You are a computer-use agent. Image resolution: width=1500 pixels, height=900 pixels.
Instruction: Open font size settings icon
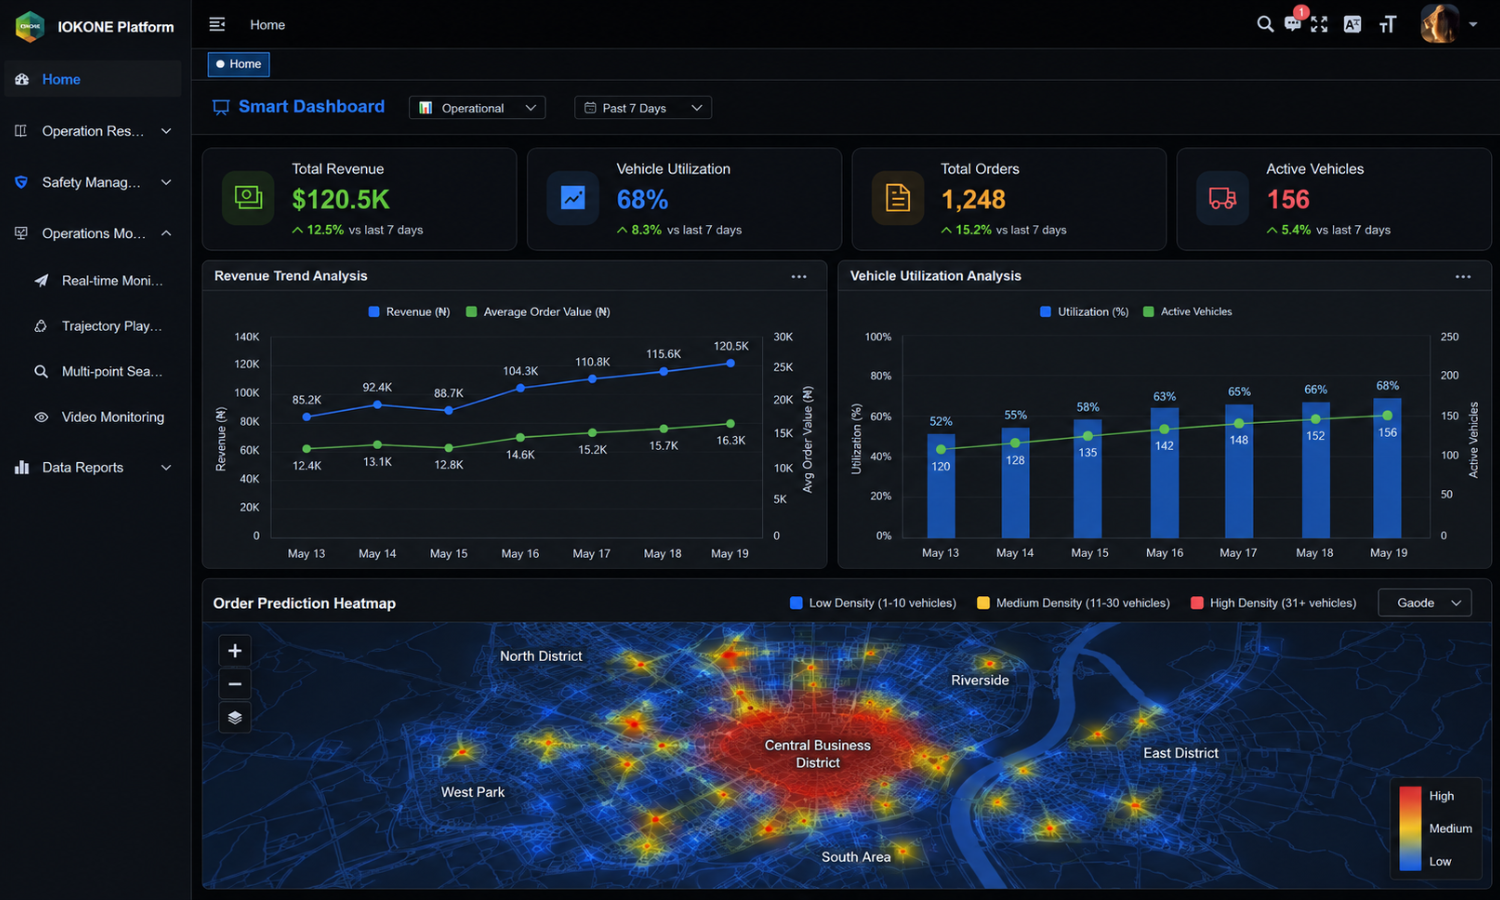click(x=1387, y=24)
